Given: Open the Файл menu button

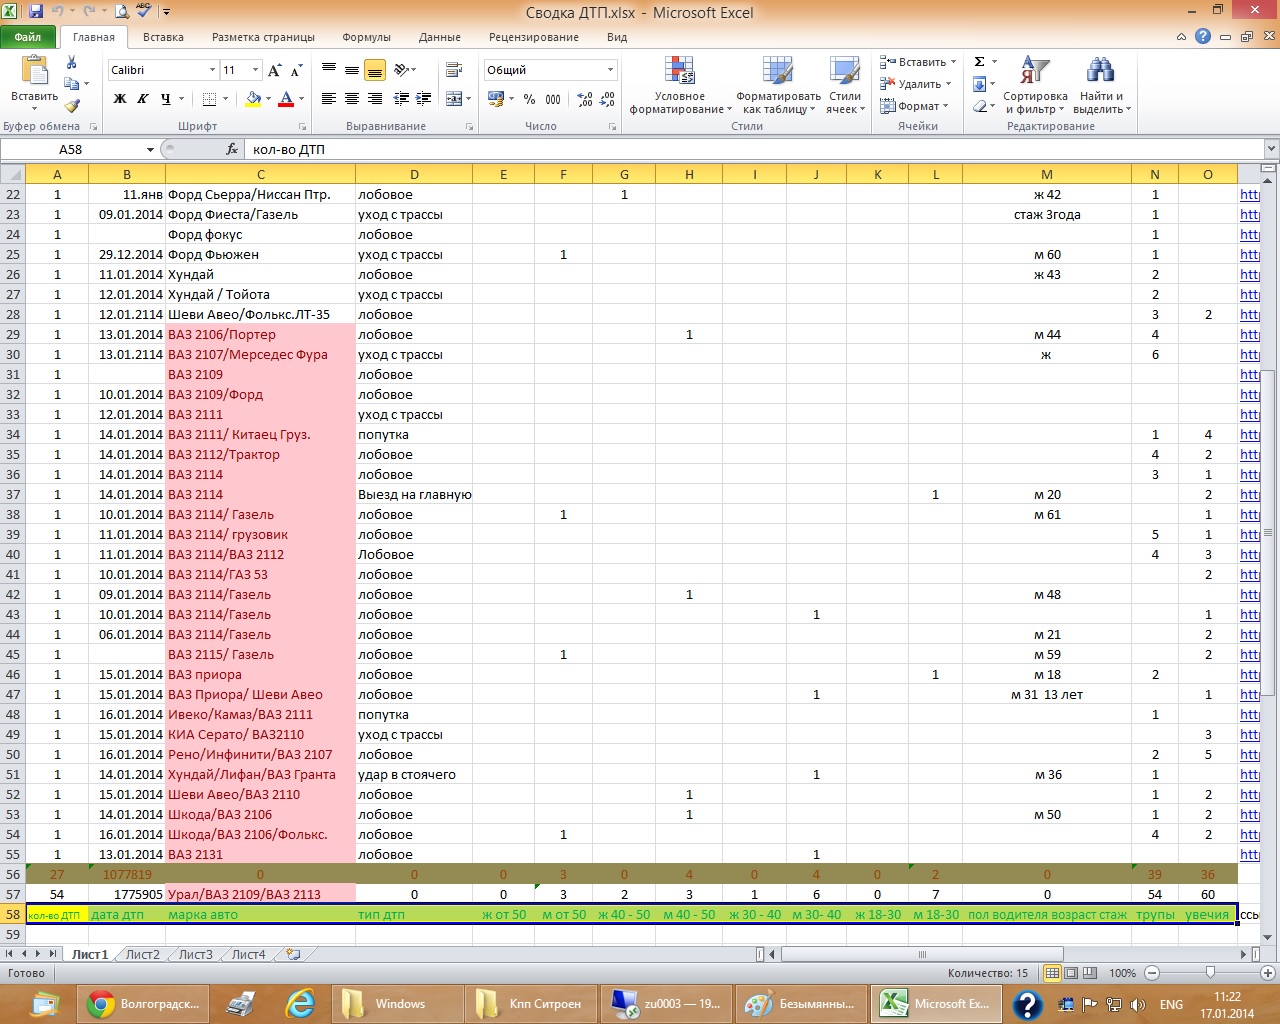Looking at the screenshot, I should click(28, 37).
